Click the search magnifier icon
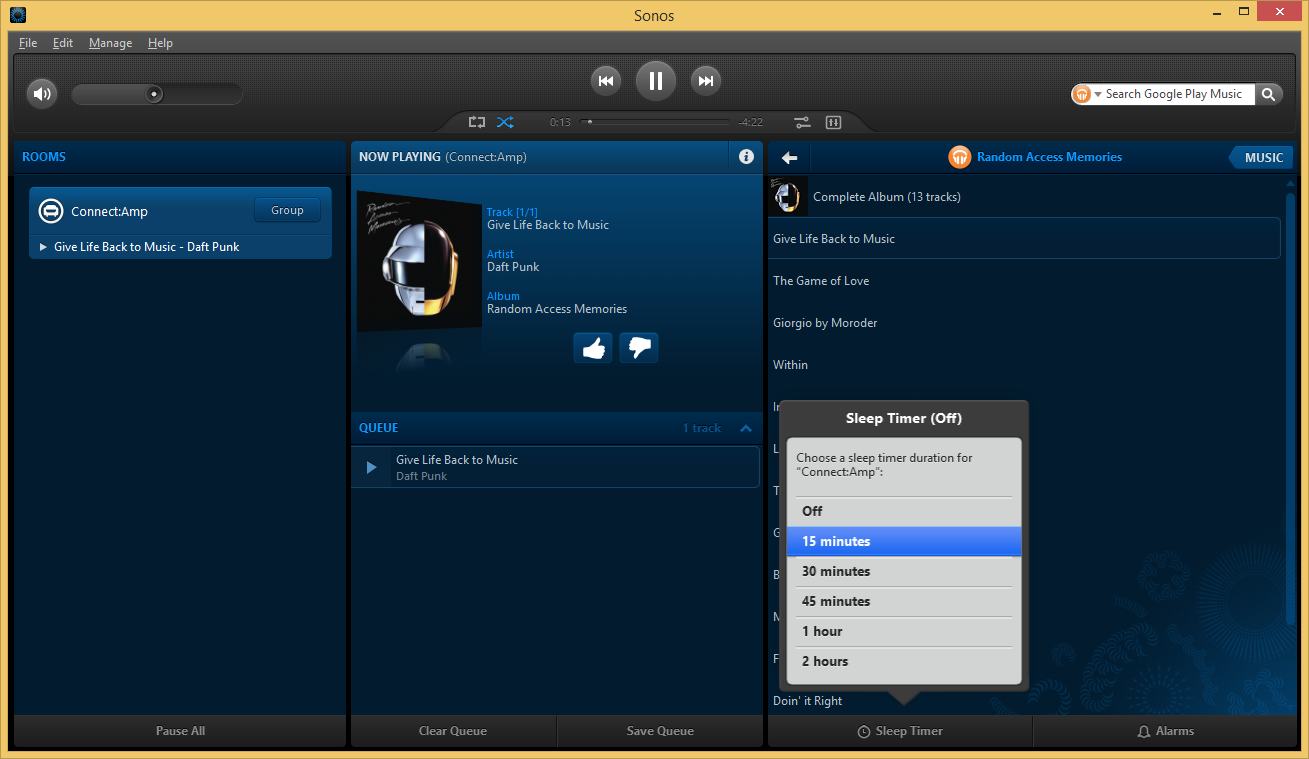This screenshot has width=1309, height=759. coord(1268,94)
